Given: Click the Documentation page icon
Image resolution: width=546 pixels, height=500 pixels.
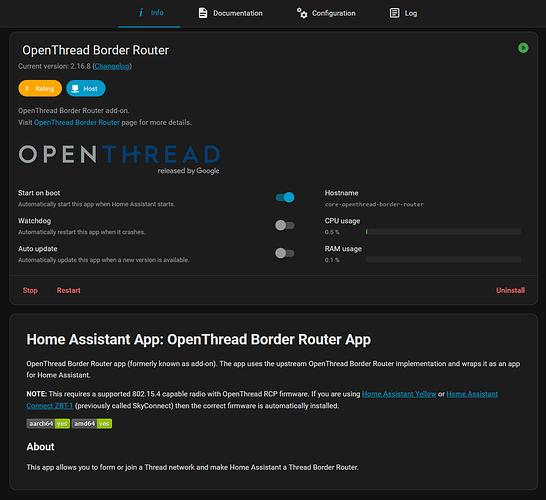Looking at the screenshot, I should point(203,13).
